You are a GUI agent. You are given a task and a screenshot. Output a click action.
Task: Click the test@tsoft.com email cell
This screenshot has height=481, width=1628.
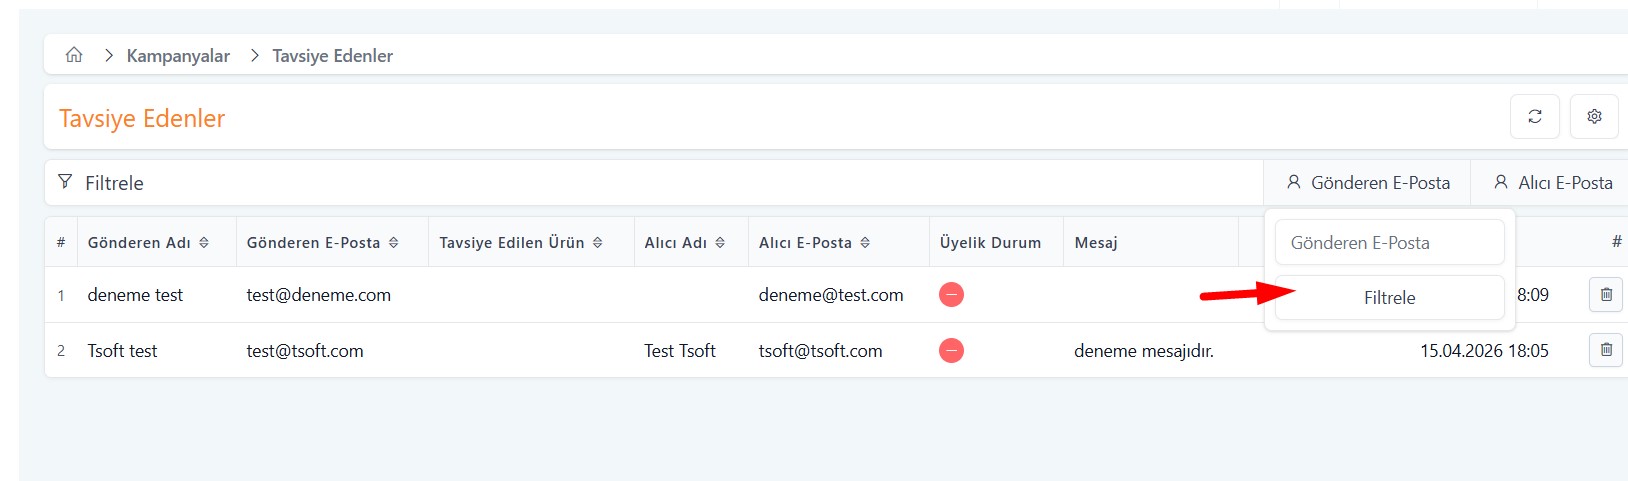(x=305, y=351)
